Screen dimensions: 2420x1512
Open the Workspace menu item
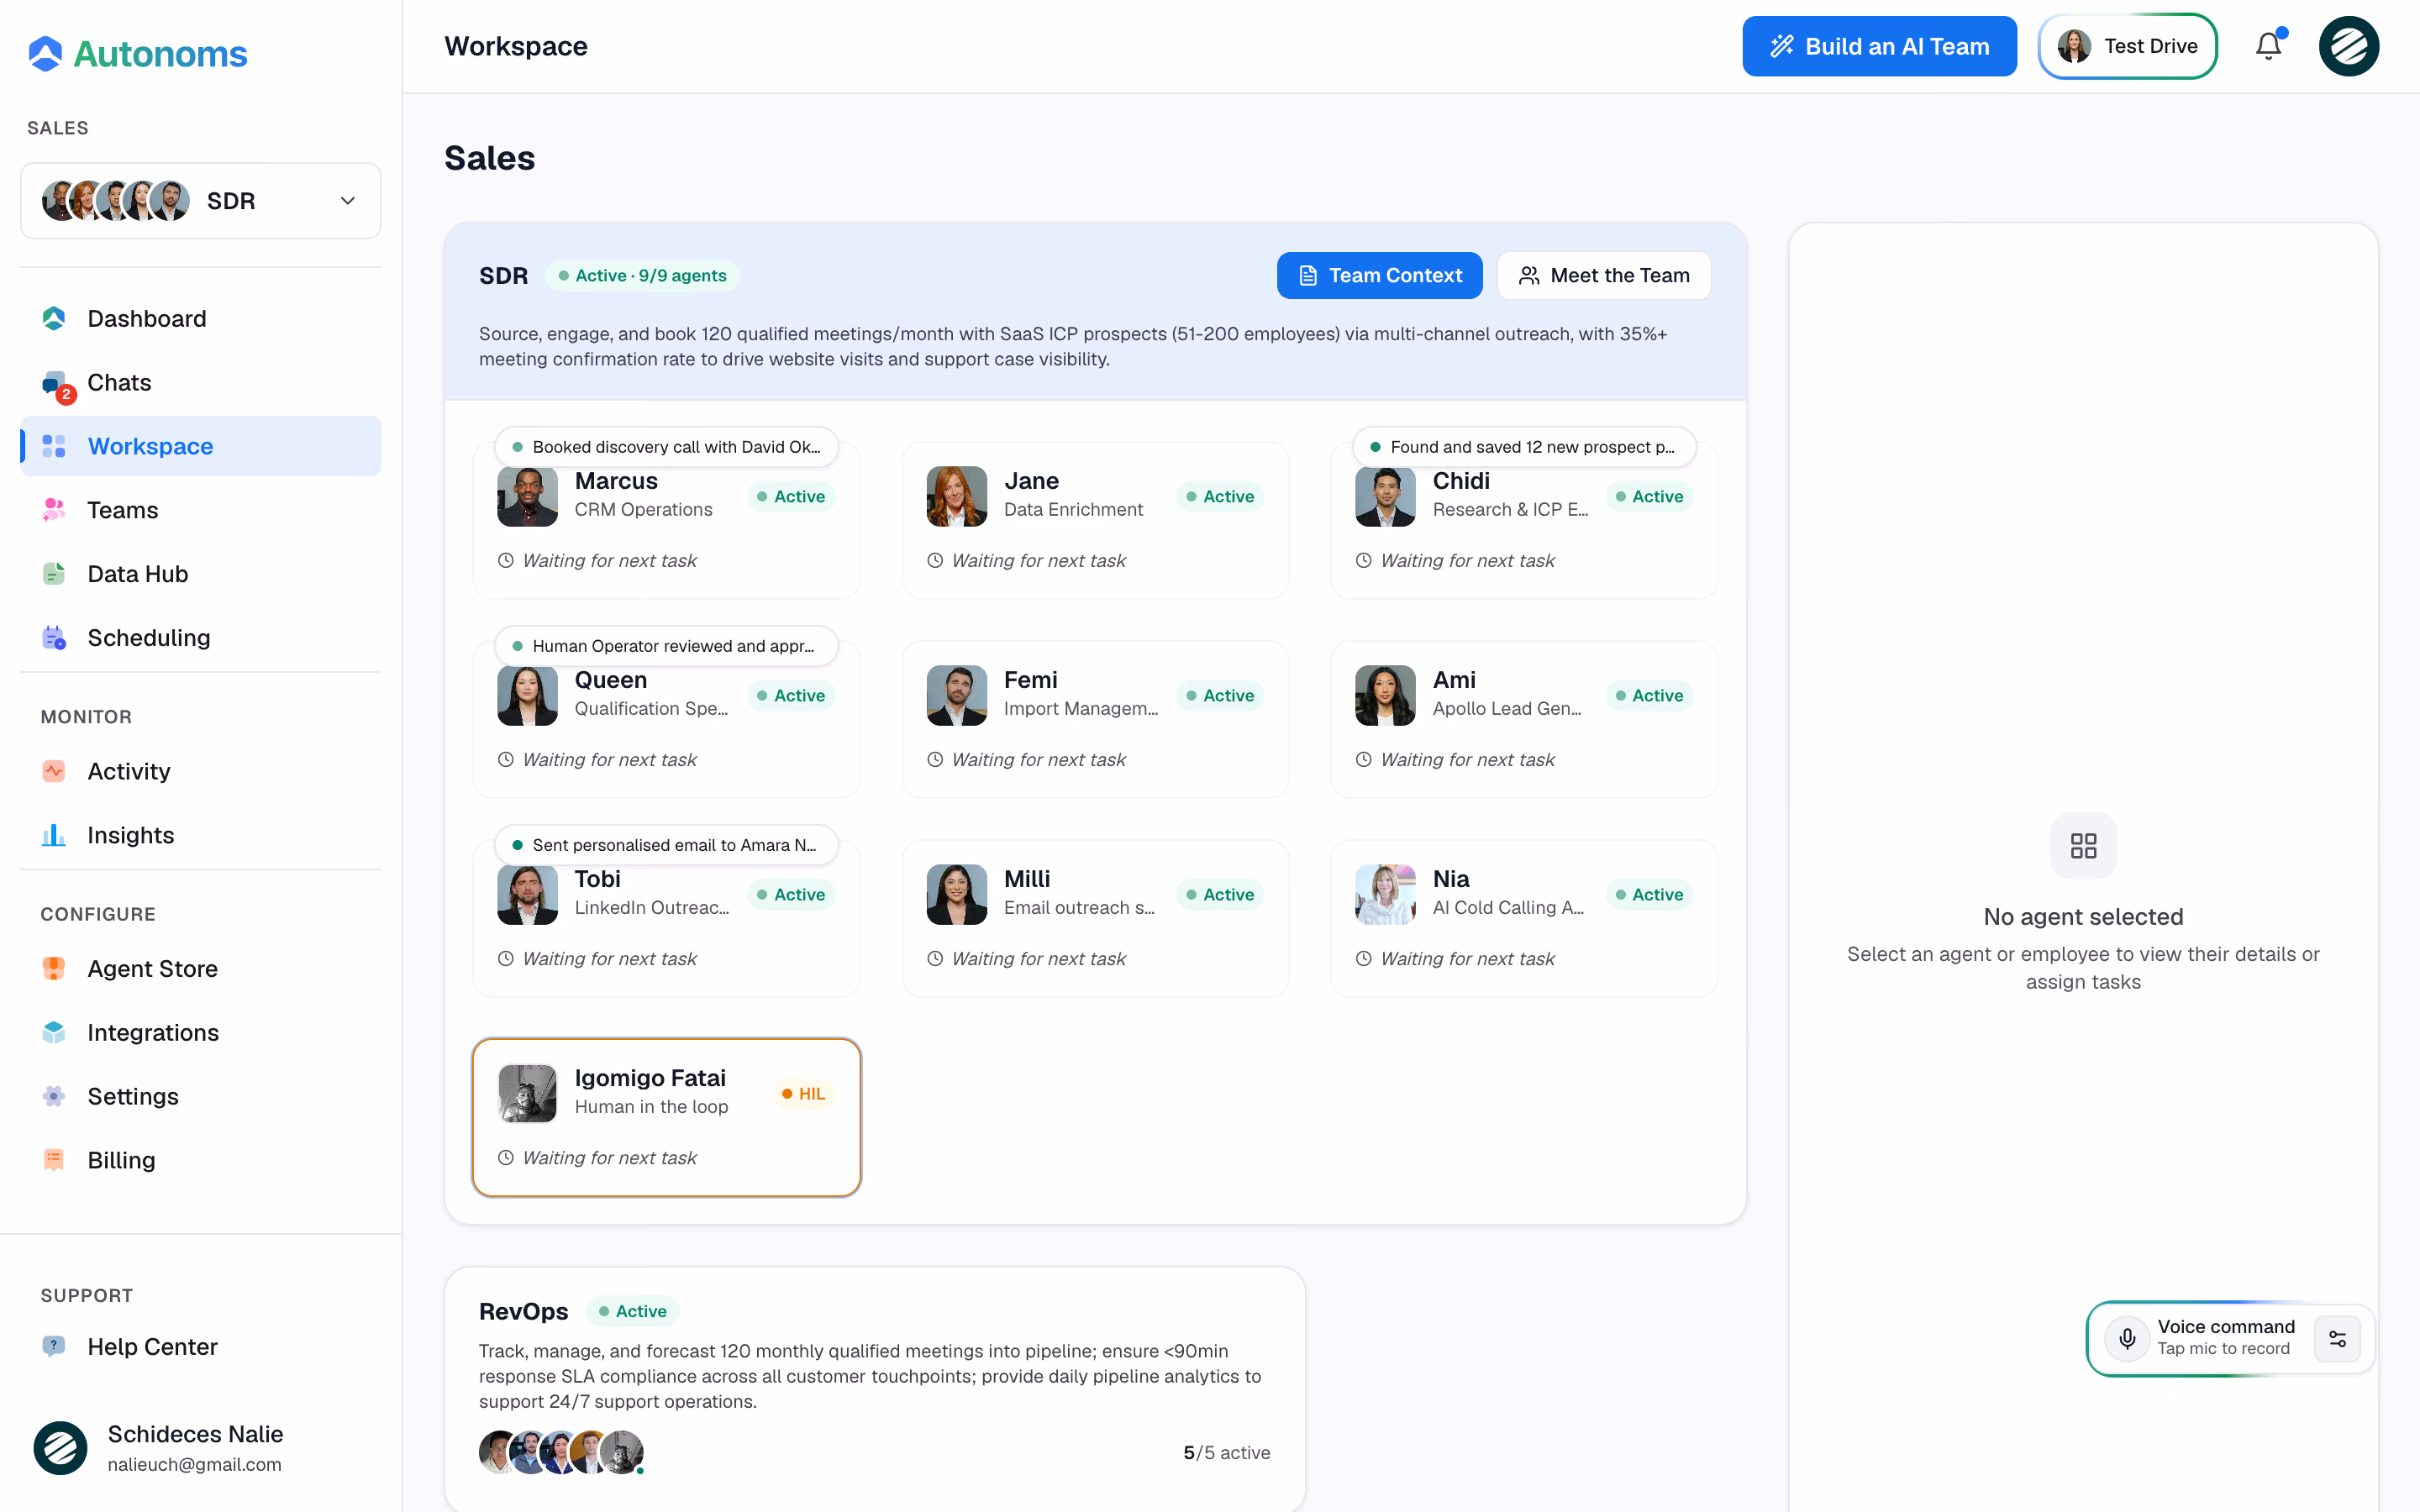[x=200, y=446]
